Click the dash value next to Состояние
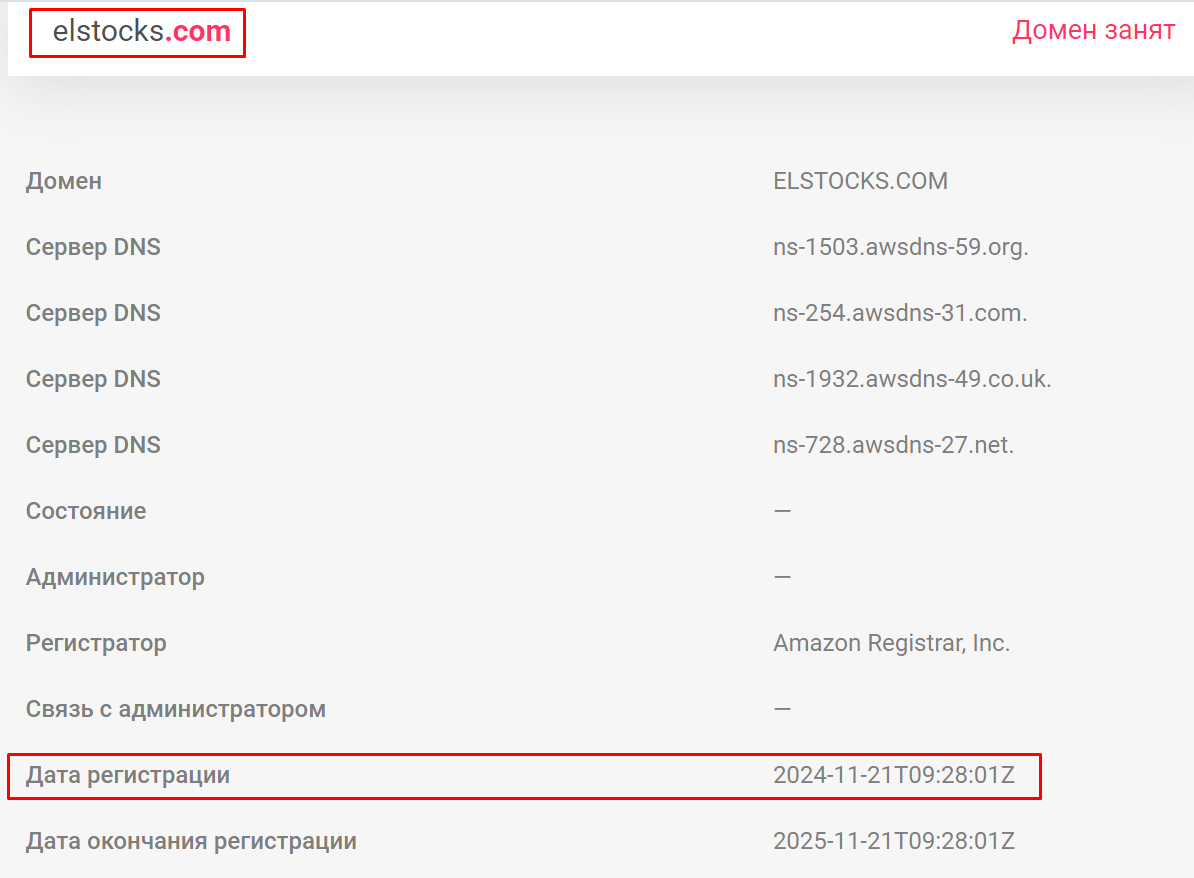Viewport: 1194px width, 878px height. coord(782,511)
